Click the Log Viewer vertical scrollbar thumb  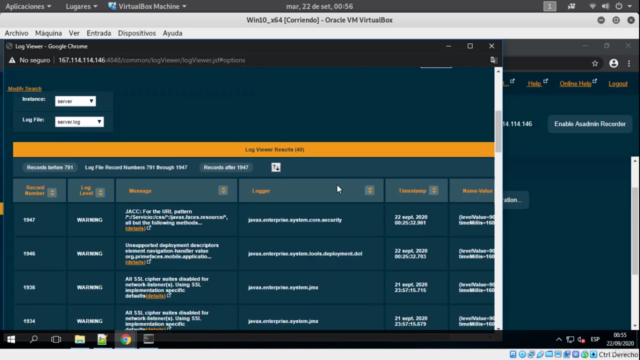pyautogui.click(x=498, y=131)
